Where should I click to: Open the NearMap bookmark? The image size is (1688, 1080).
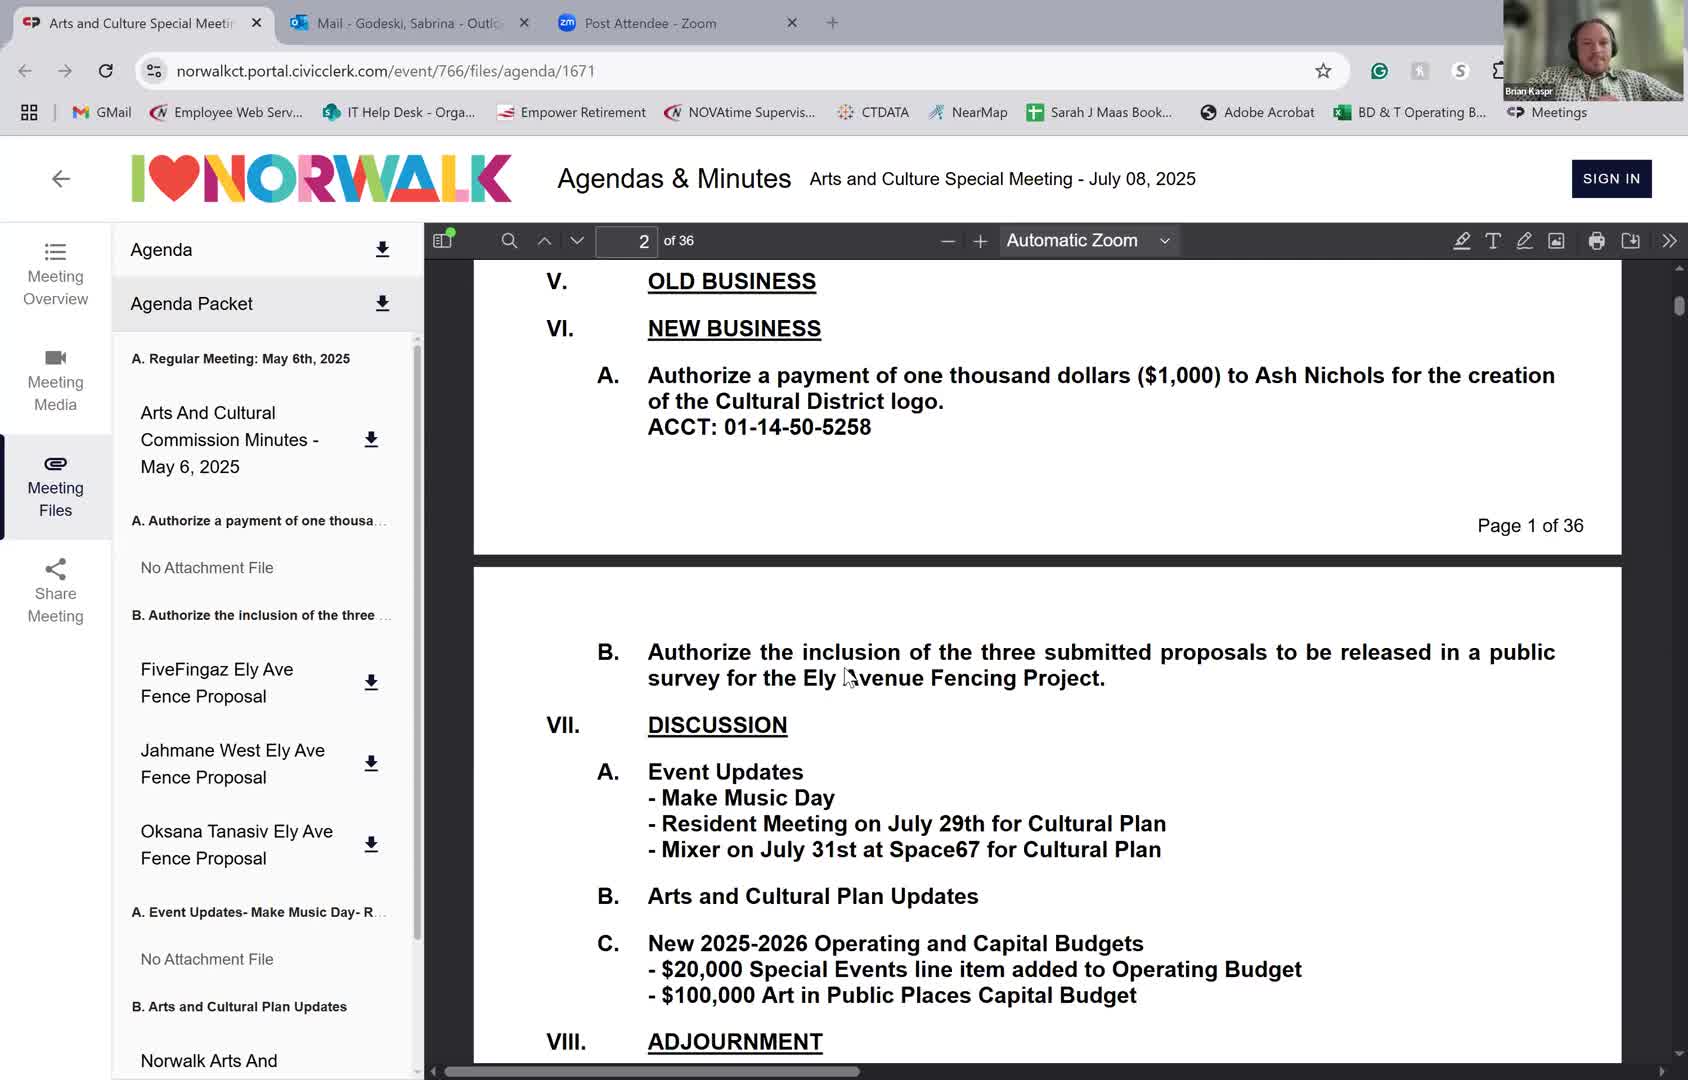(x=967, y=112)
